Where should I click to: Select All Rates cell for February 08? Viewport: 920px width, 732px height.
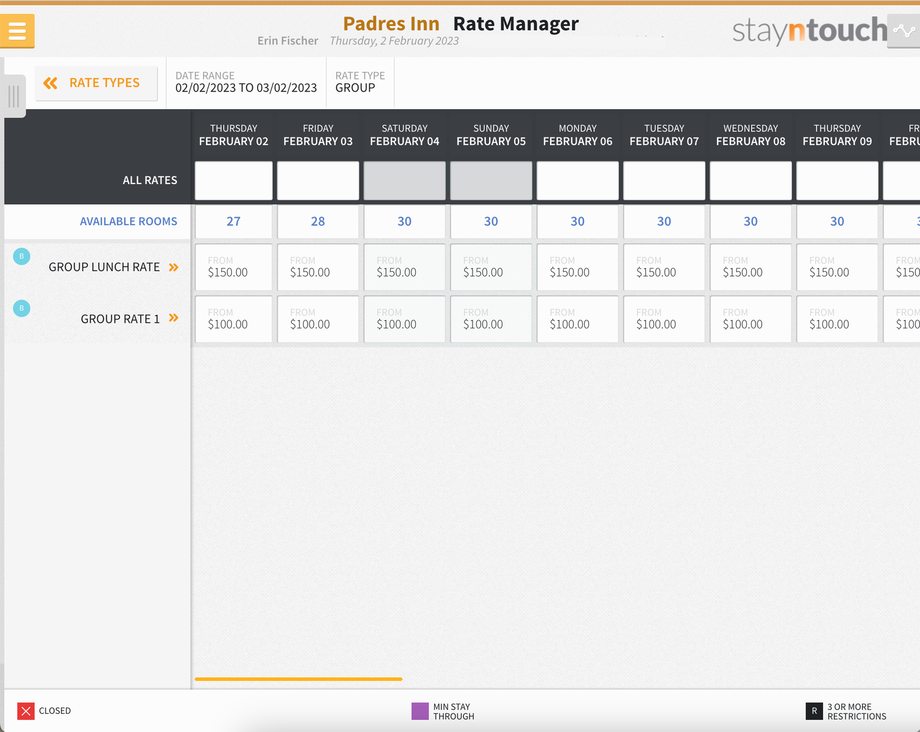(x=750, y=181)
